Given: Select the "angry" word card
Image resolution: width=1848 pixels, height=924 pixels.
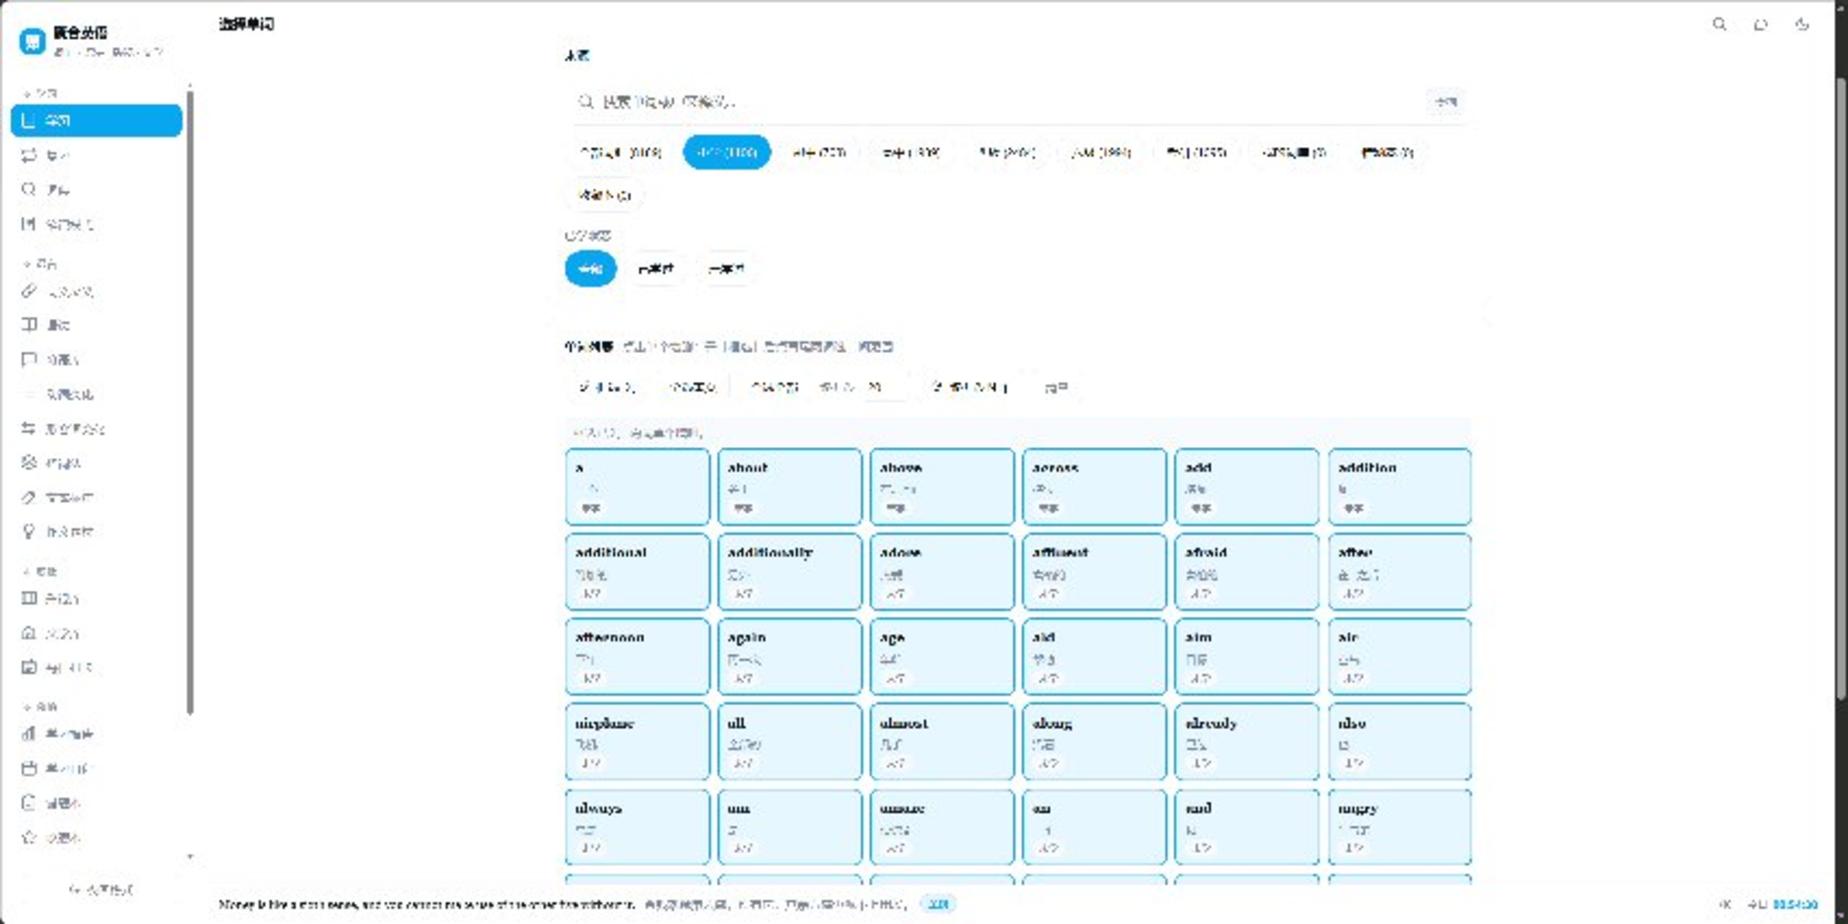Looking at the screenshot, I should point(1399,827).
